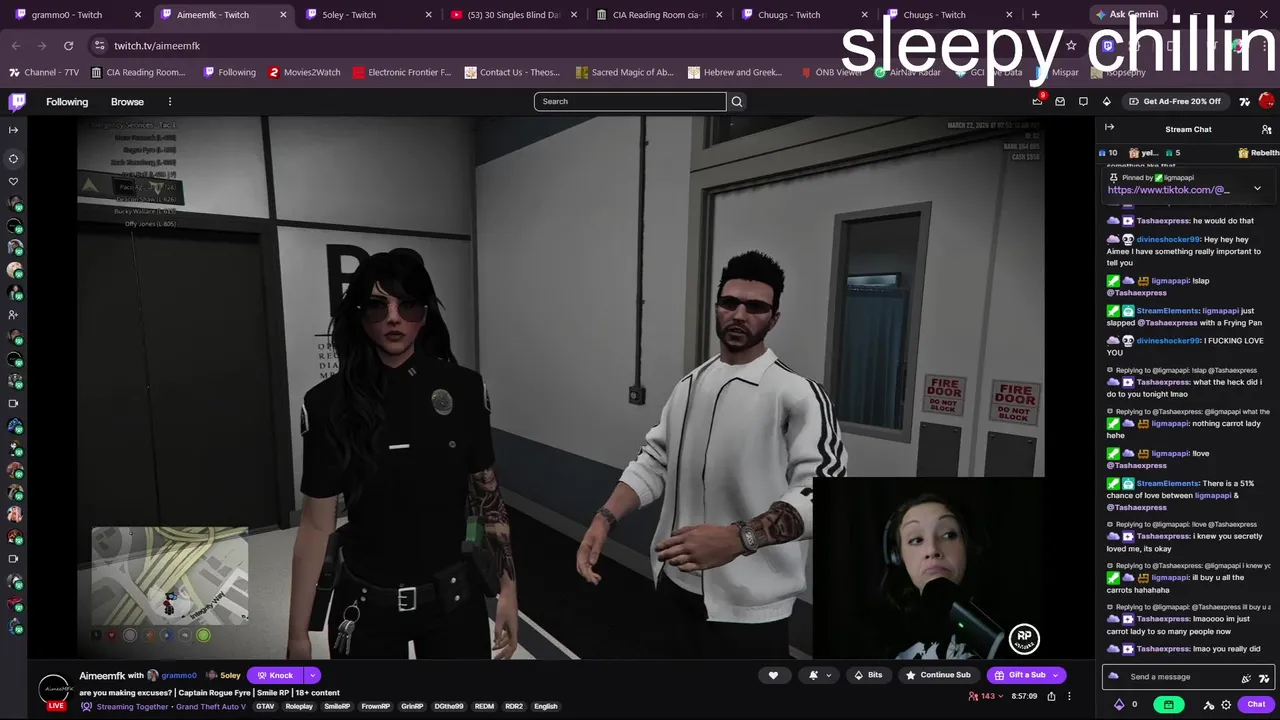1280x720 pixels.
Task: Open the dropdown arrow beside Knock
Action: coord(312,675)
